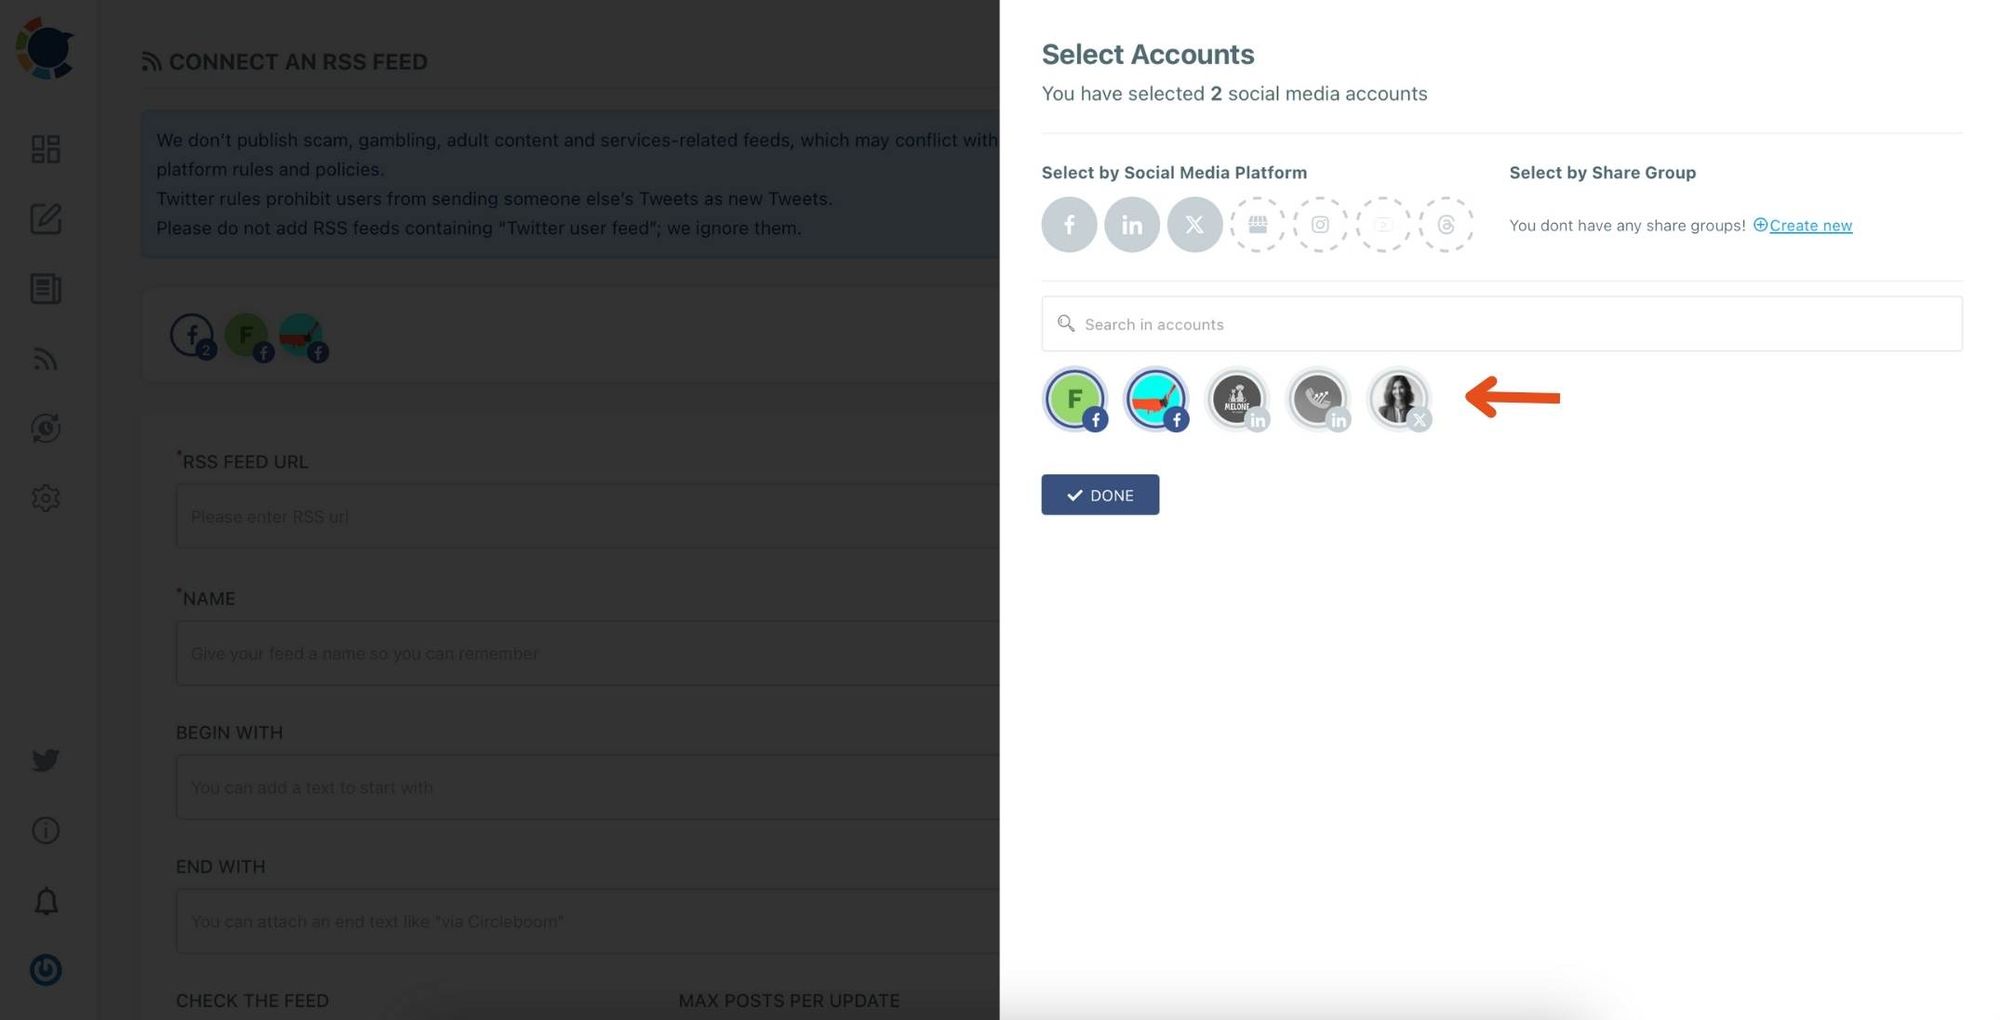The image size is (2000, 1020).
Task: Click the Instagram dashed platform circle
Action: [1320, 224]
